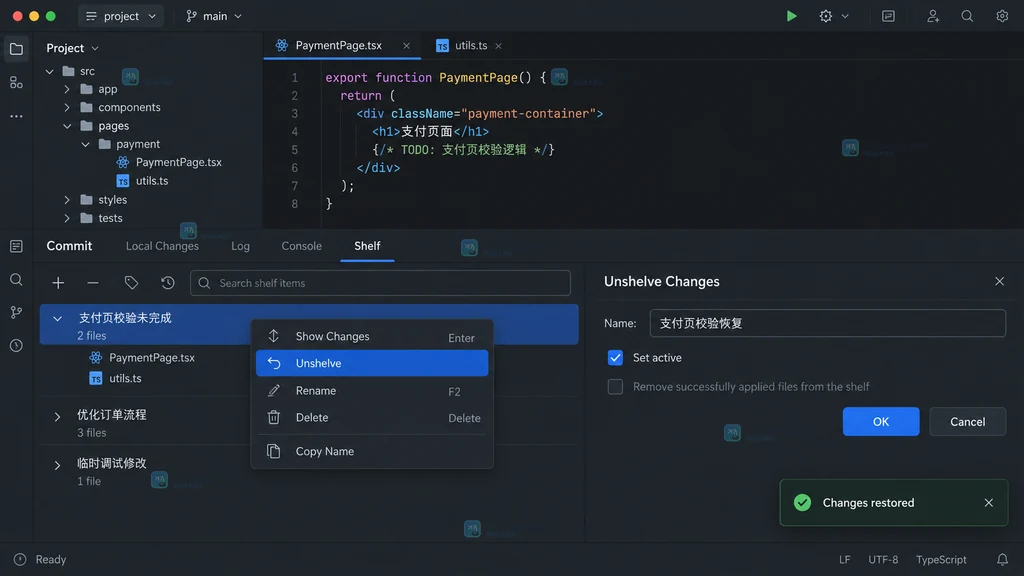Run the project with the green play button
Image resolution: width=1024 pixels, height=576 pixels.
pos(791,16)
